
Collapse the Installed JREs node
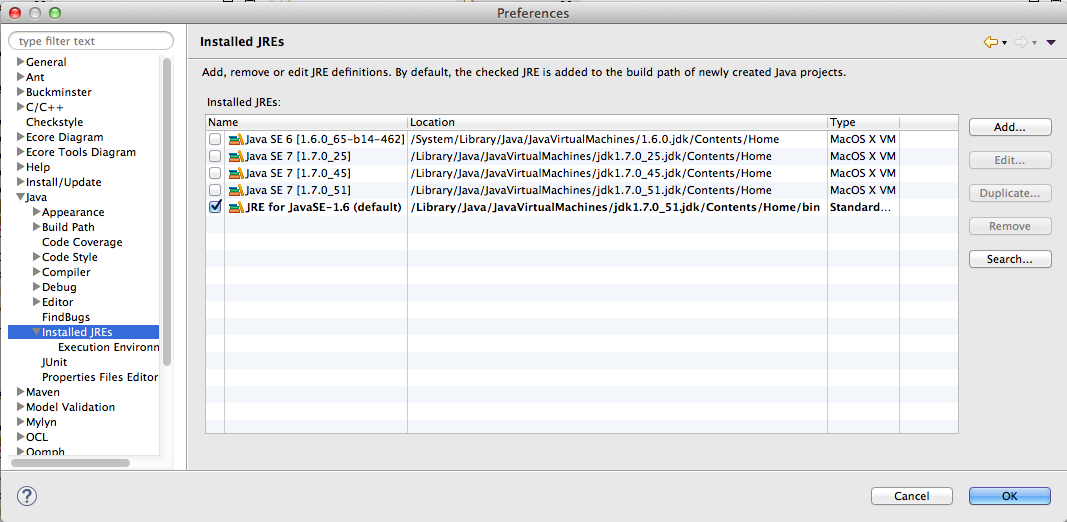coord(37,332)
